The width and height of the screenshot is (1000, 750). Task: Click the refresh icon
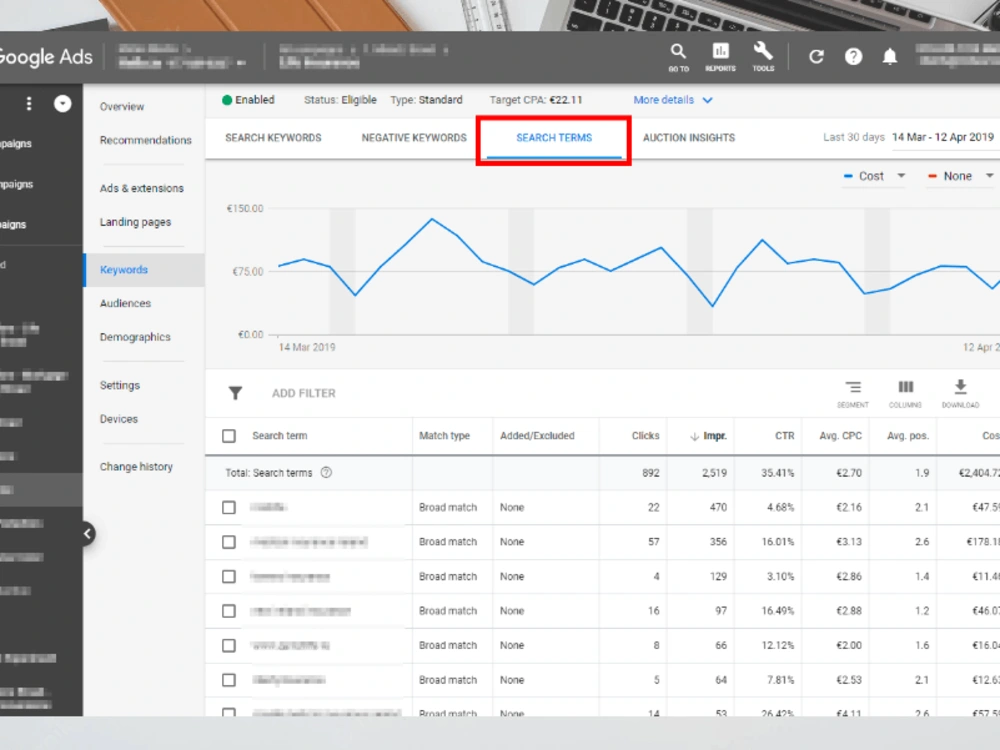click(x=816, y=57)
